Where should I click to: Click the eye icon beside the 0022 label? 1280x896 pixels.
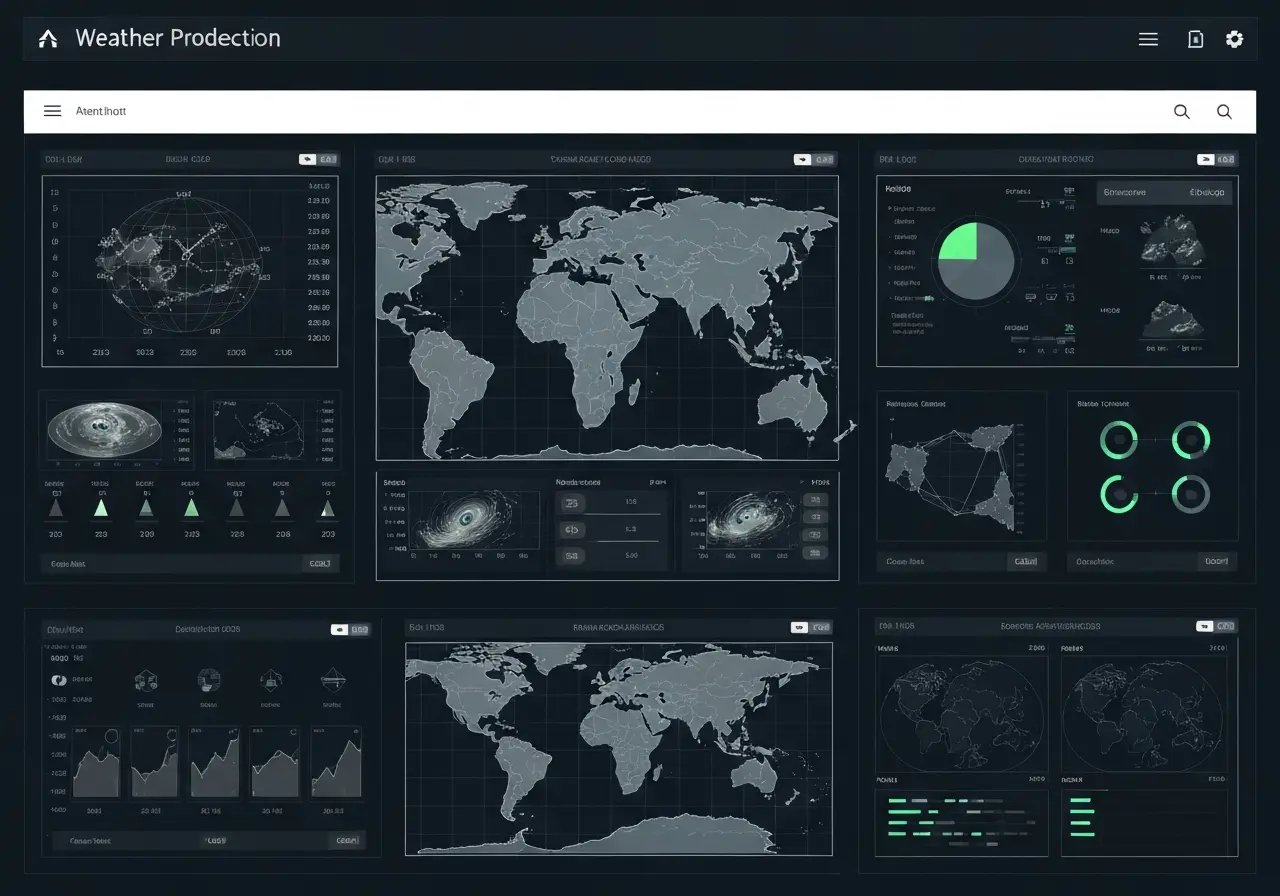click(58, 680)
